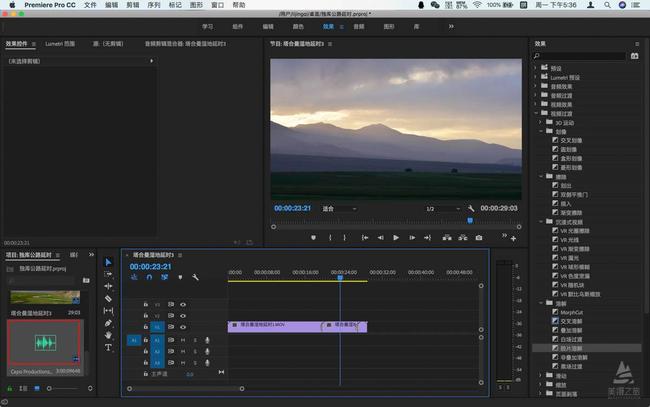Select the Slip tool

click(x=108, y=310)
